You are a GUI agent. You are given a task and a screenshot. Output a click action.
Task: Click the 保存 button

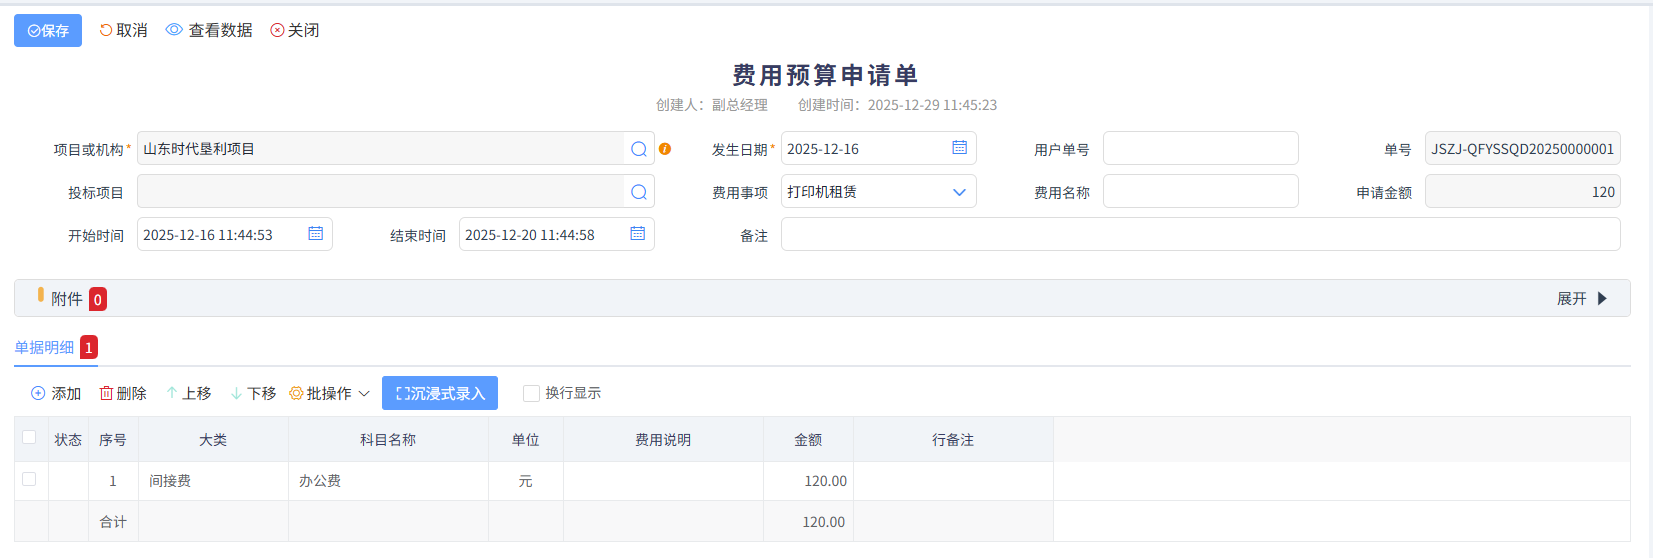pyautogui.click(x=48, y=30)
